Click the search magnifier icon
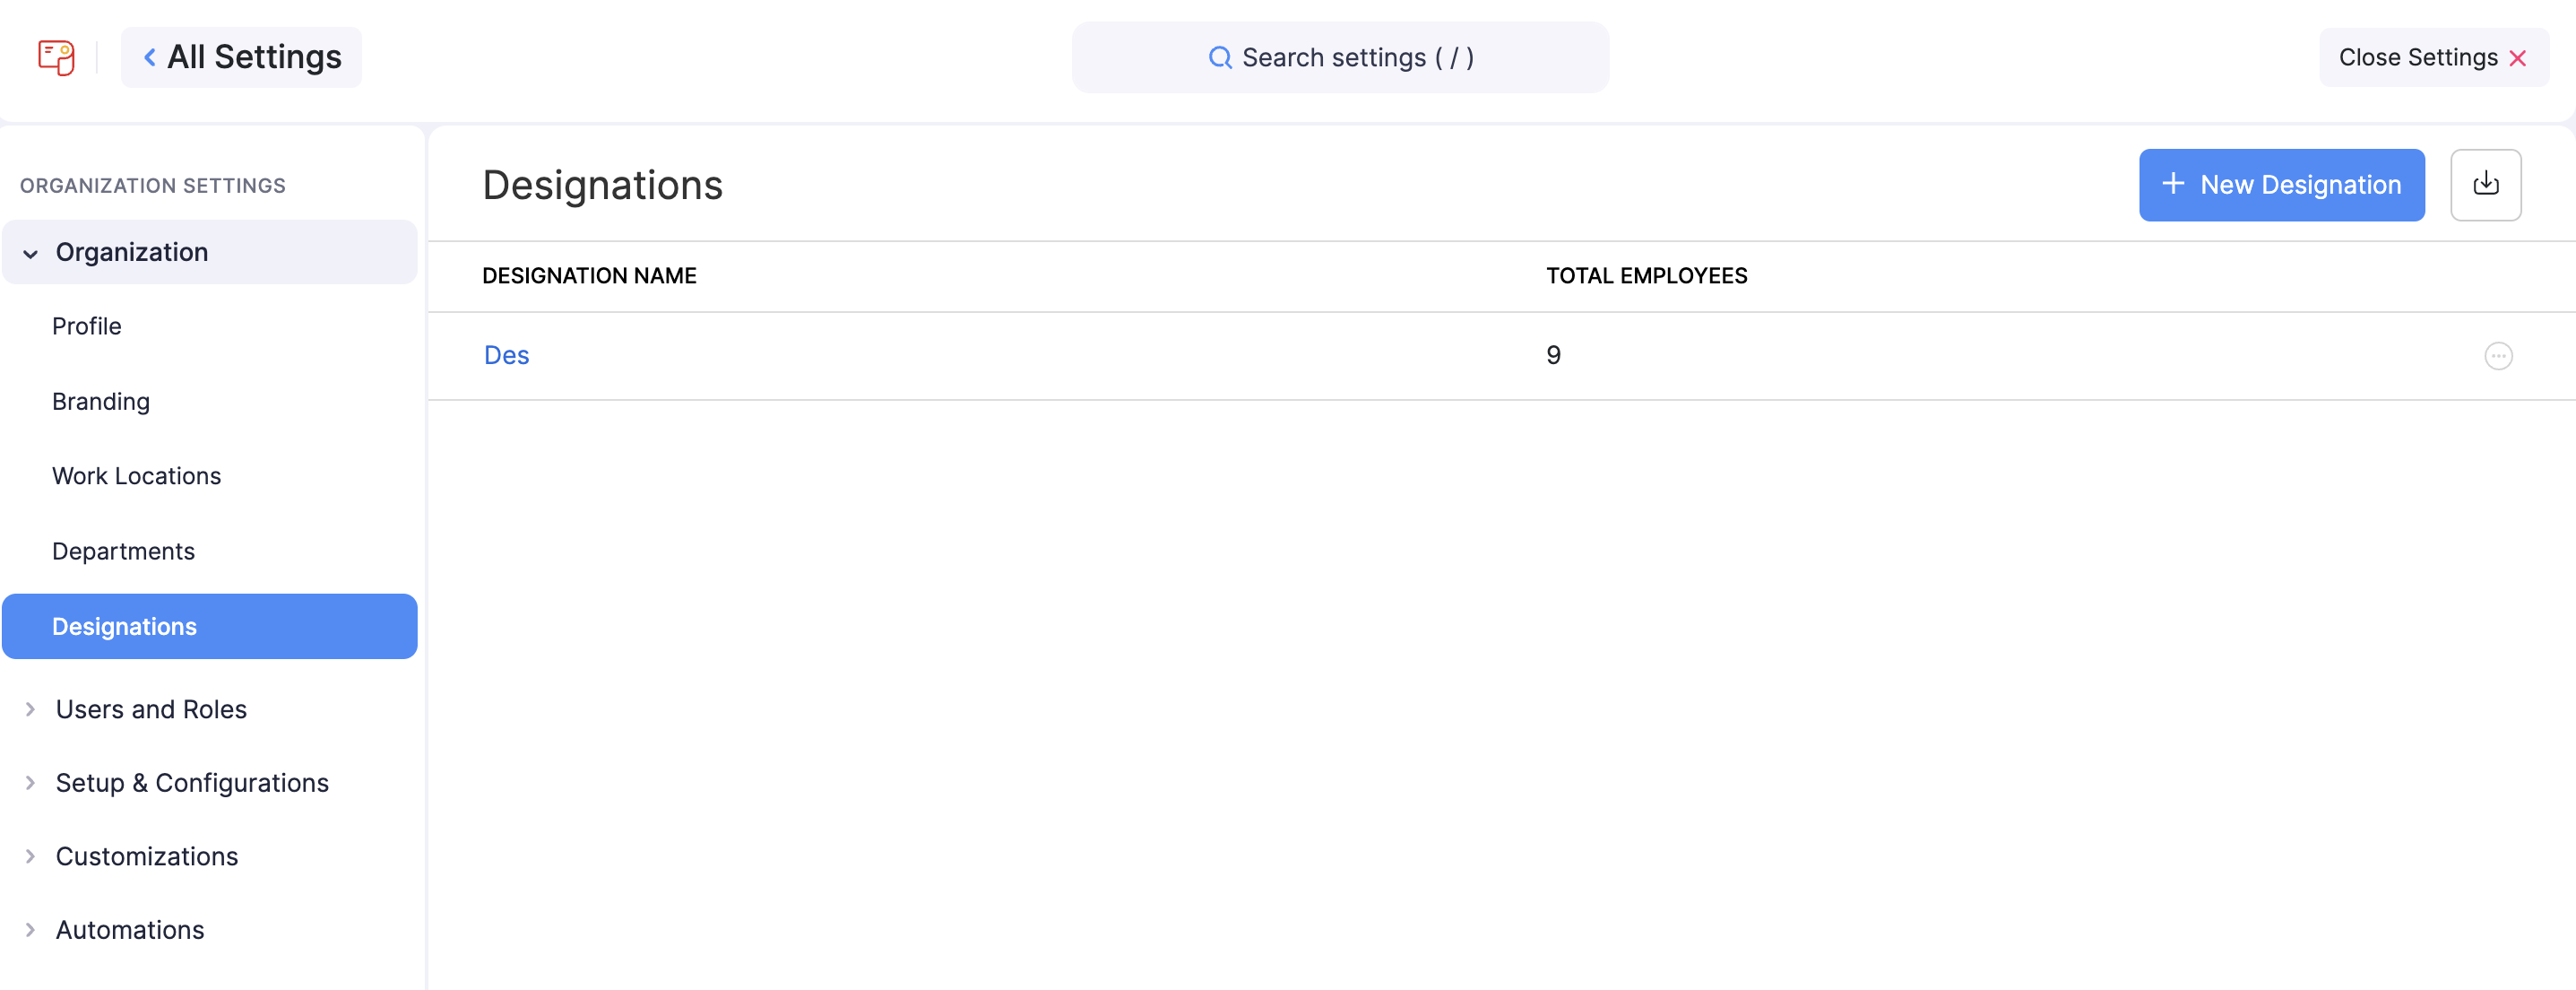The width and height of the screenshot is (2576, 990). pyautogui.click(x=1219, y=58)
